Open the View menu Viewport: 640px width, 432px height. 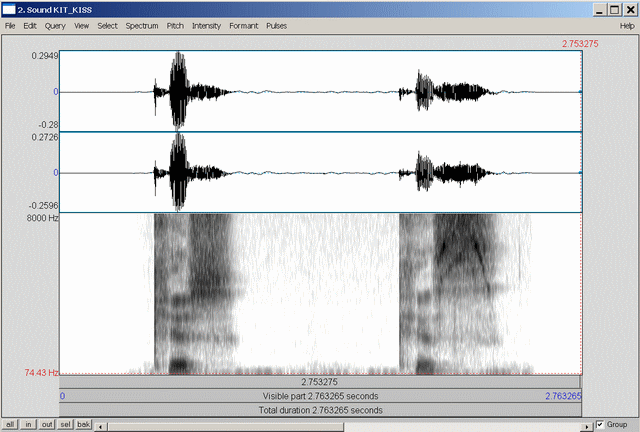tap(81, 25)
